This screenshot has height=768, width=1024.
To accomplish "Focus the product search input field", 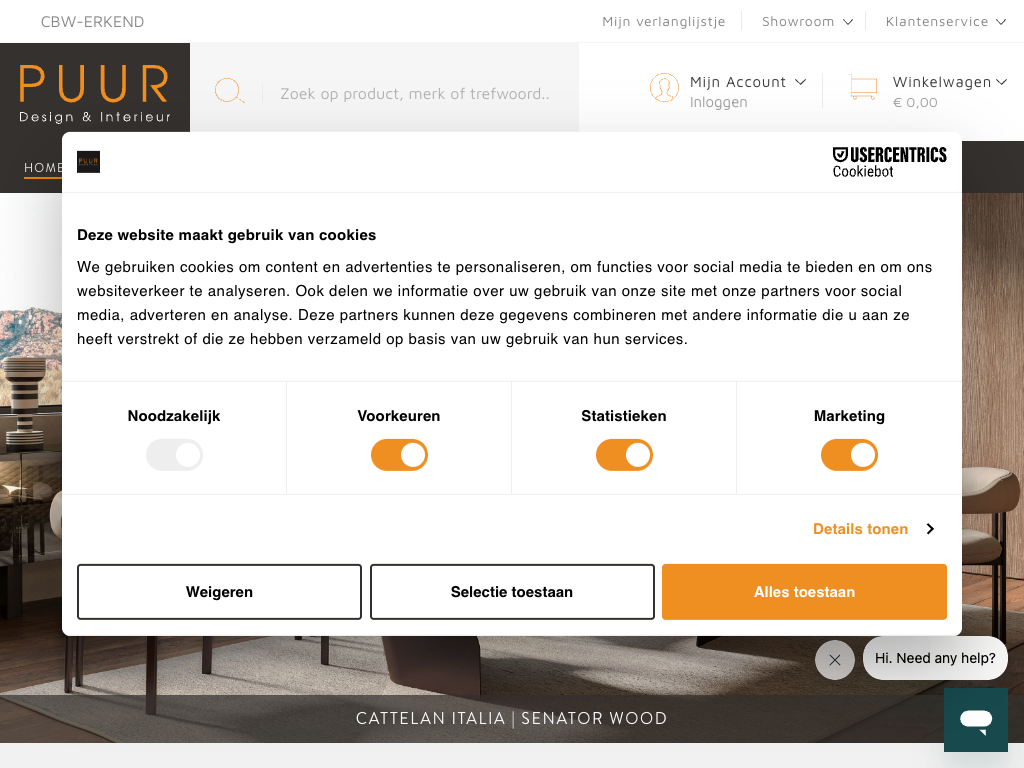I will pyautogui.click(x=415, y=94).
